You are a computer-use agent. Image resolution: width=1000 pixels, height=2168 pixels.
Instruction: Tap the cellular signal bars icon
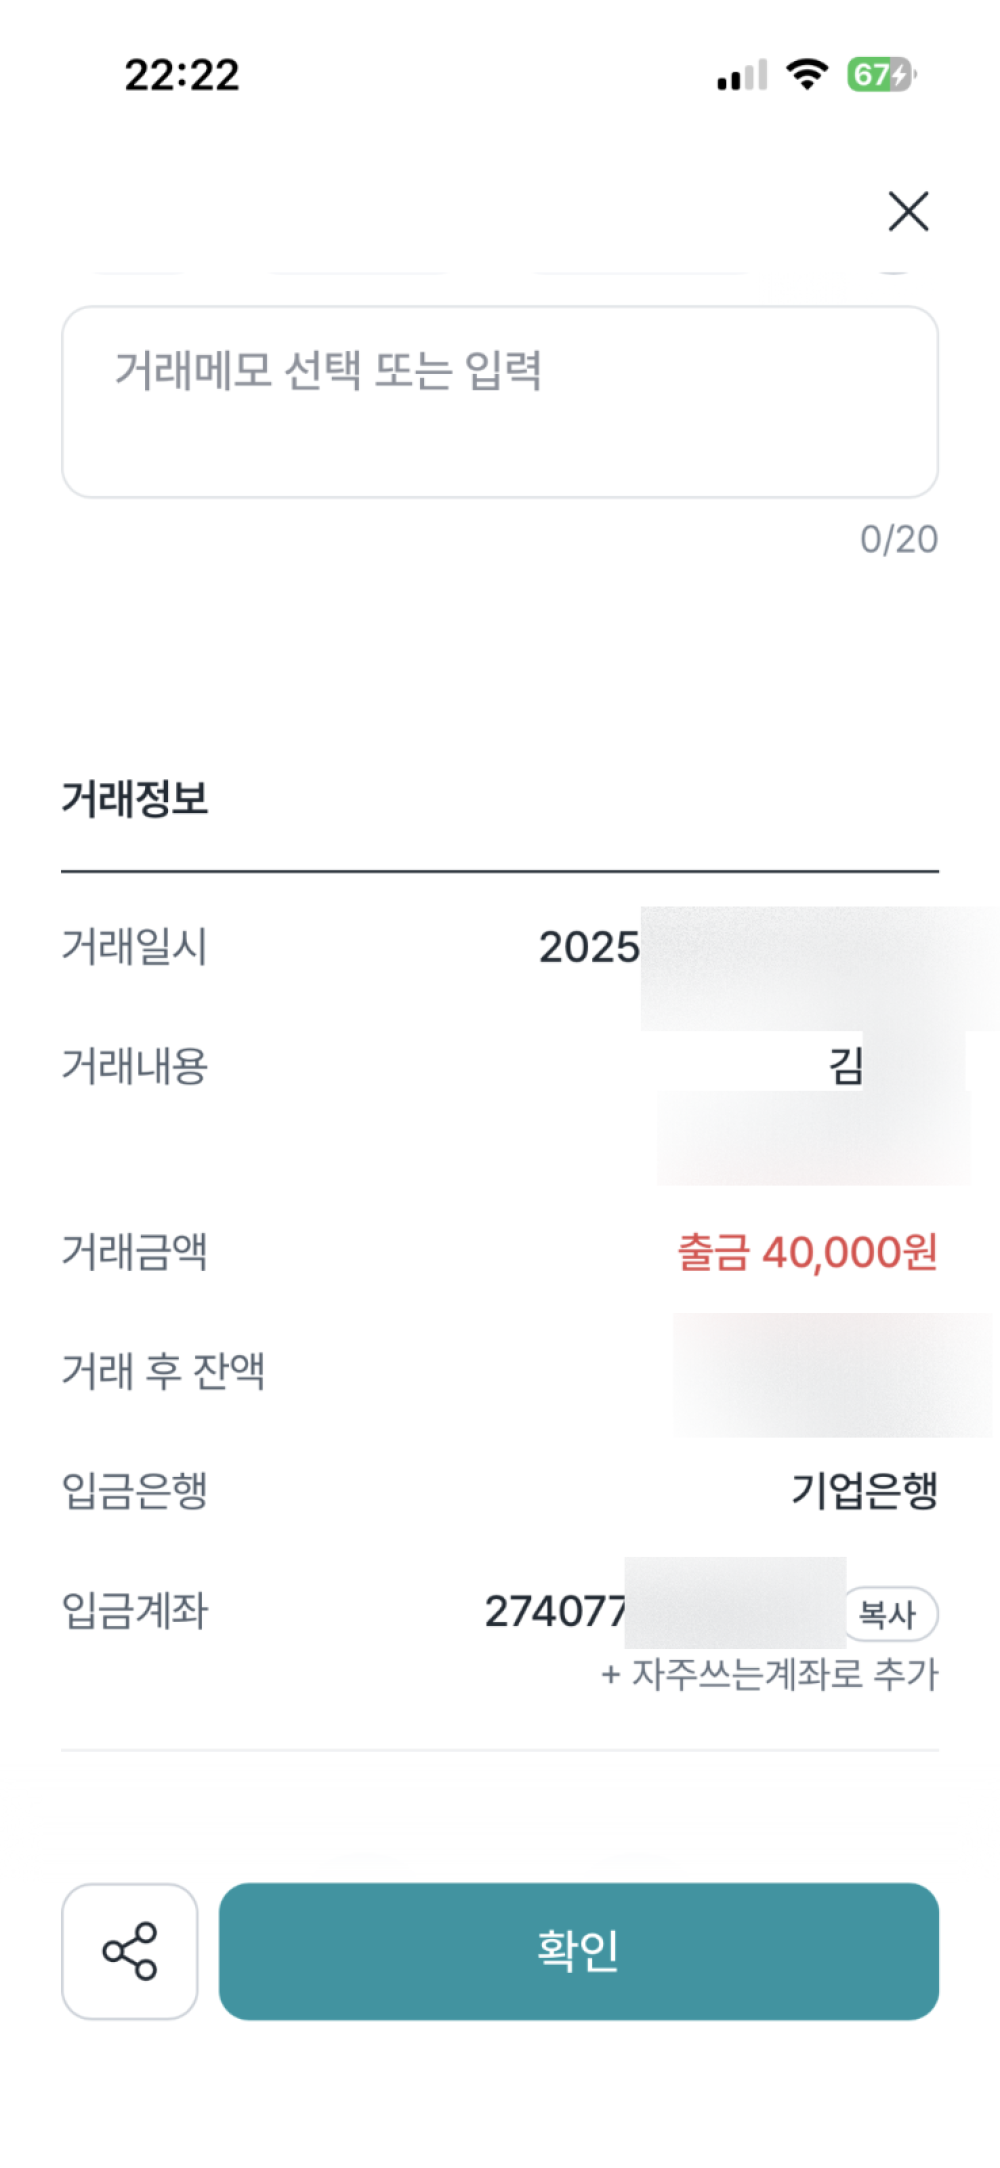742,76
